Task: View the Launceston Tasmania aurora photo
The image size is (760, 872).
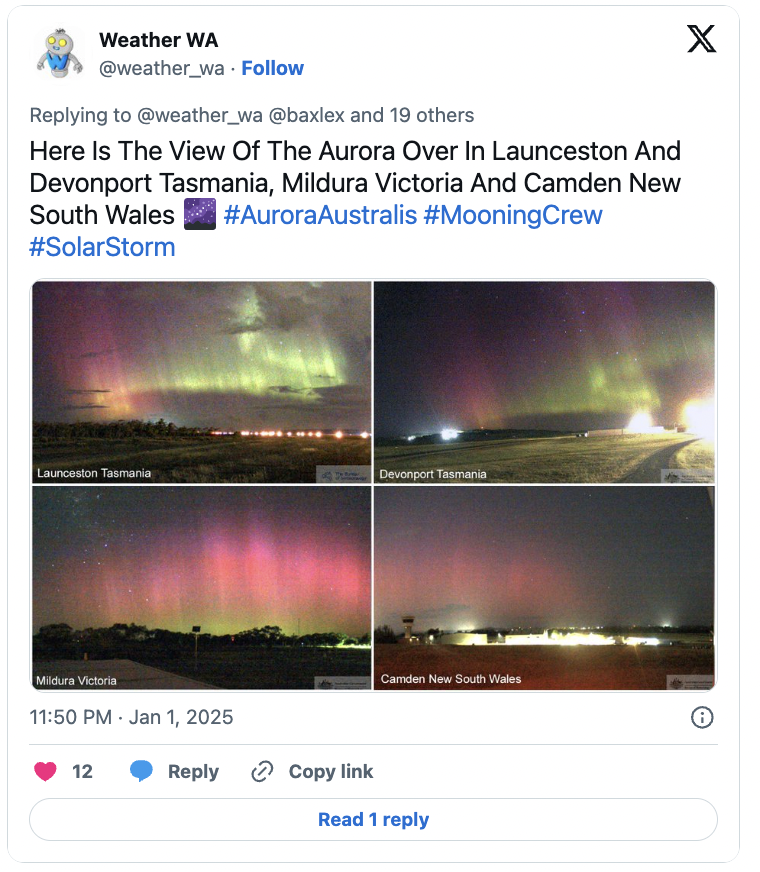Action: click(202, 382)
